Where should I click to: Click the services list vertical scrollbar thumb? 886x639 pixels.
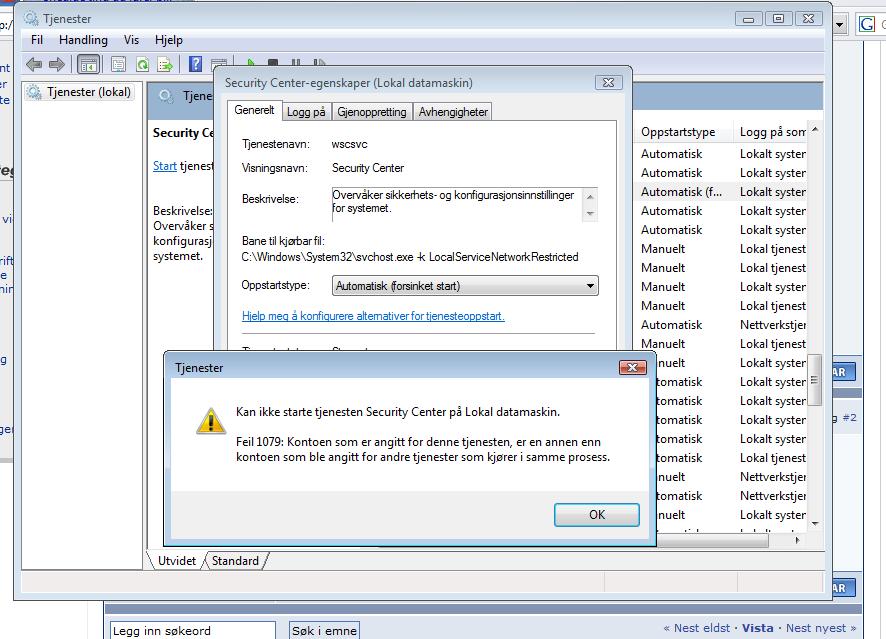click(x=815, y=380)
